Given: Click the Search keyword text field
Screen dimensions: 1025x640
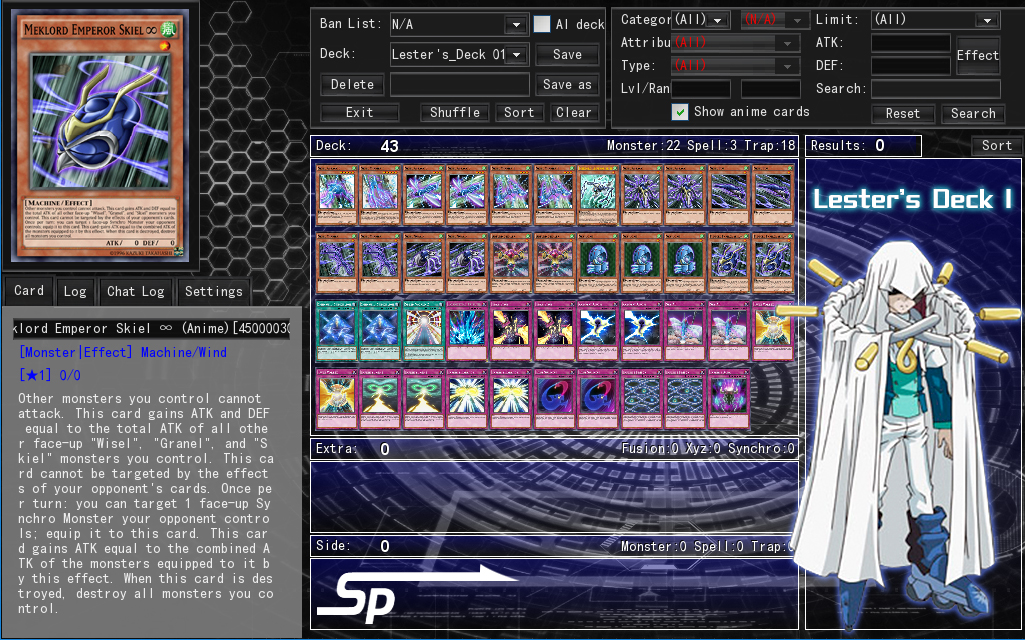Looking at the screenshot, I should pos(935,89).
